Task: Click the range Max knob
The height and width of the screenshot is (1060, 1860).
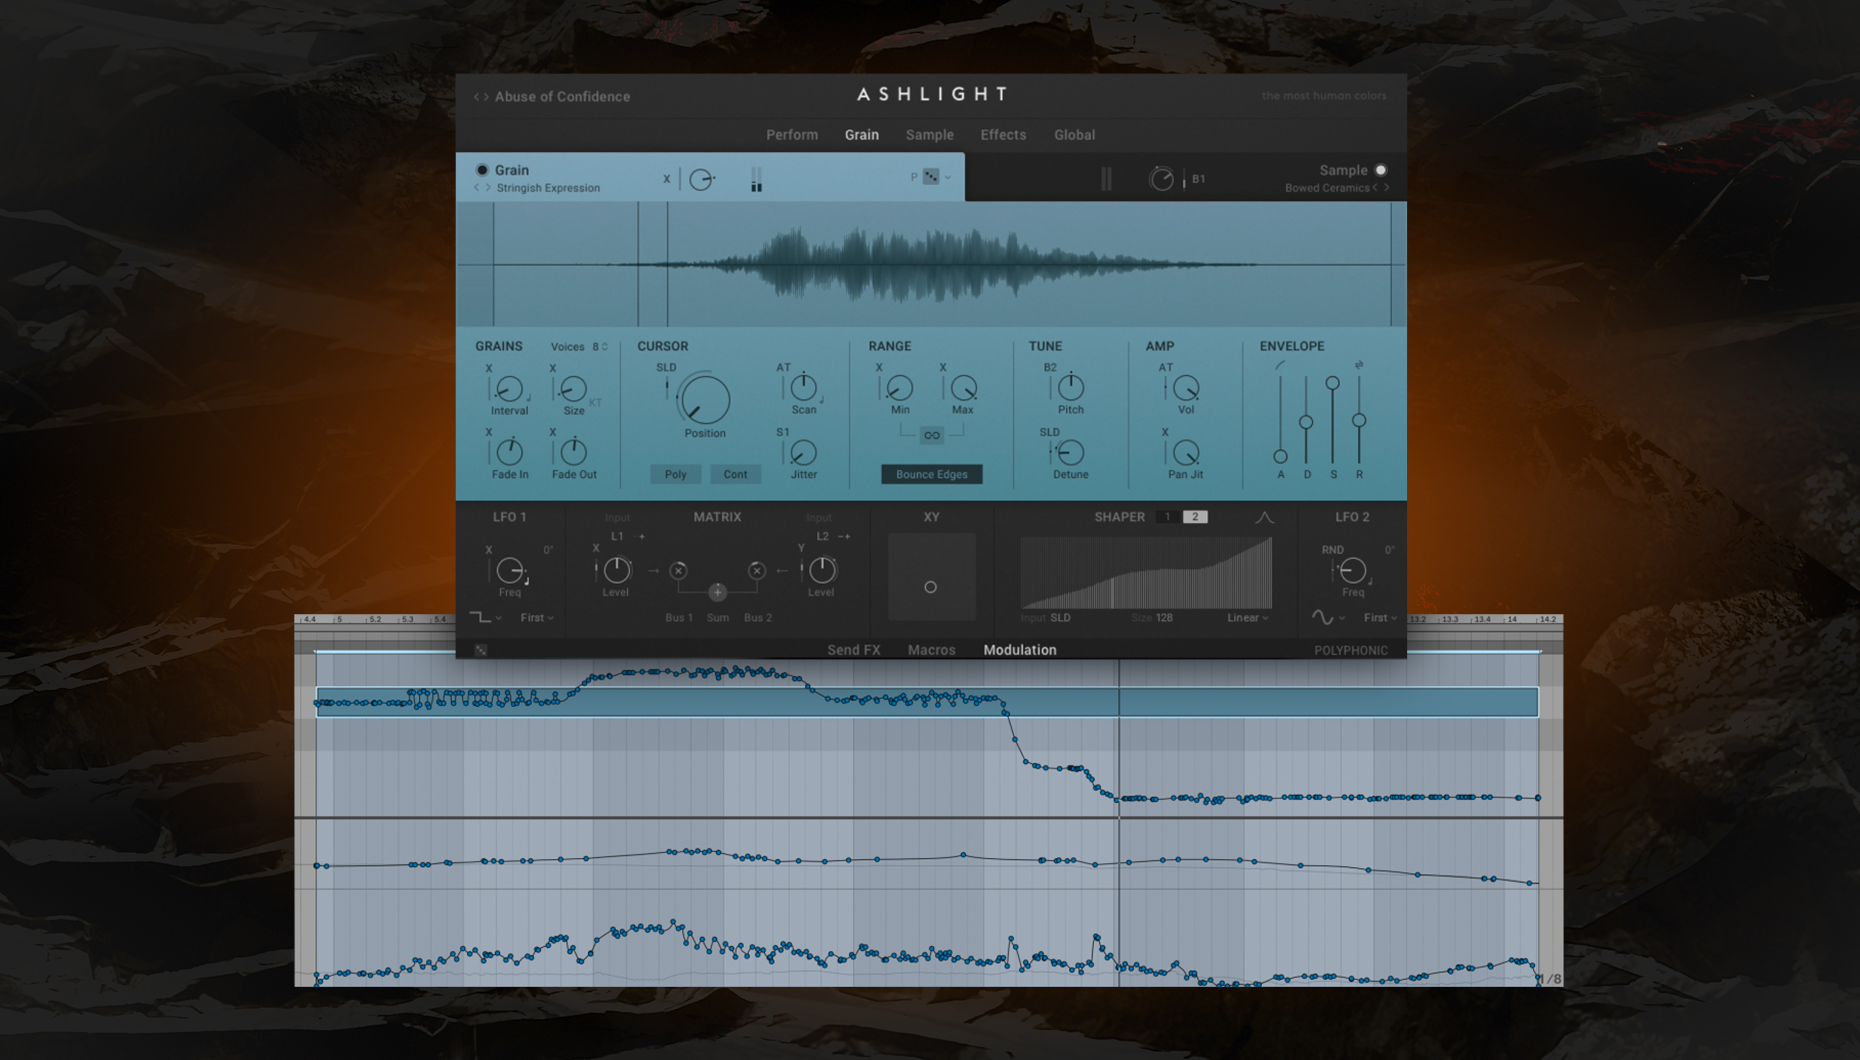Action: coord(963,387)
